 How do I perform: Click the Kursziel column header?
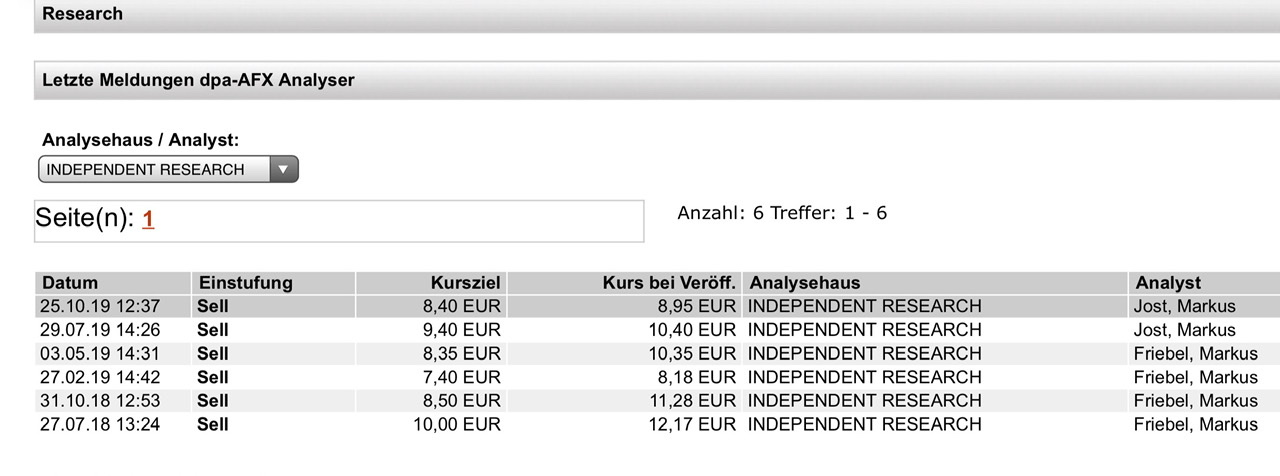coord(465,283)
